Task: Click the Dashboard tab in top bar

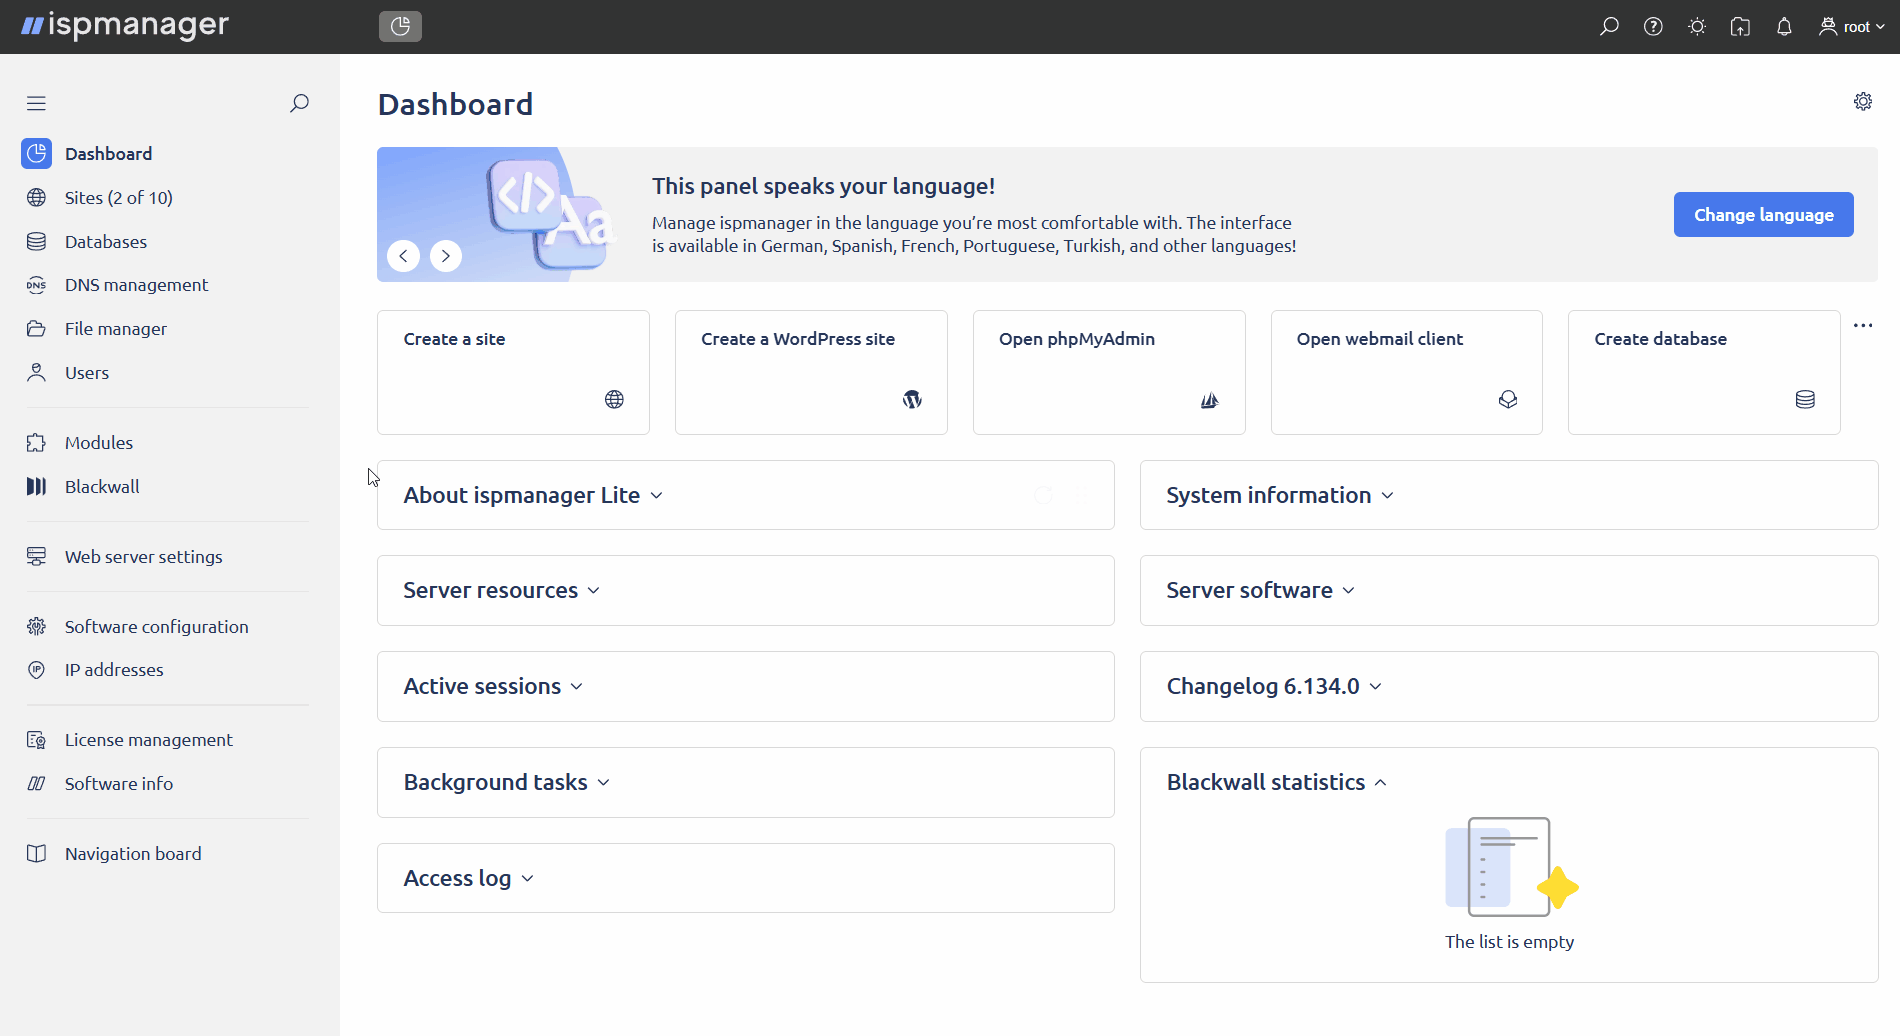Action: click(400, 27)
